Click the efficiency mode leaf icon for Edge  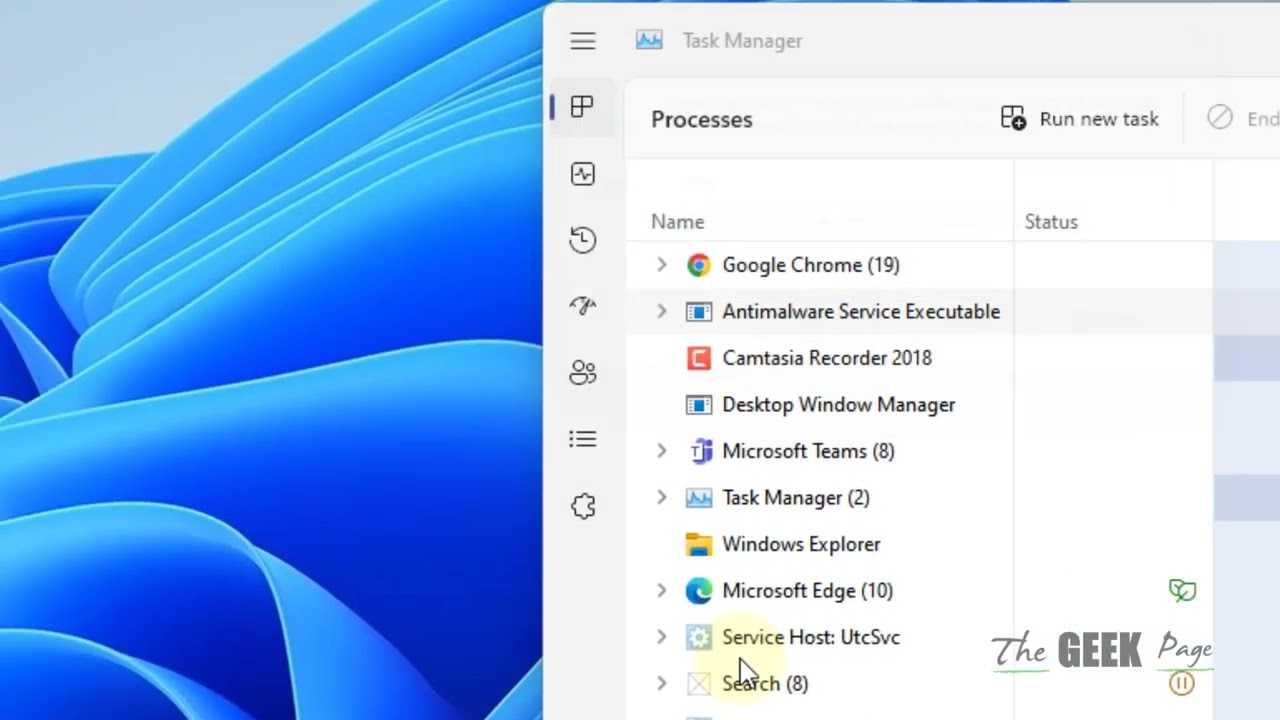tap(1182, 590)
